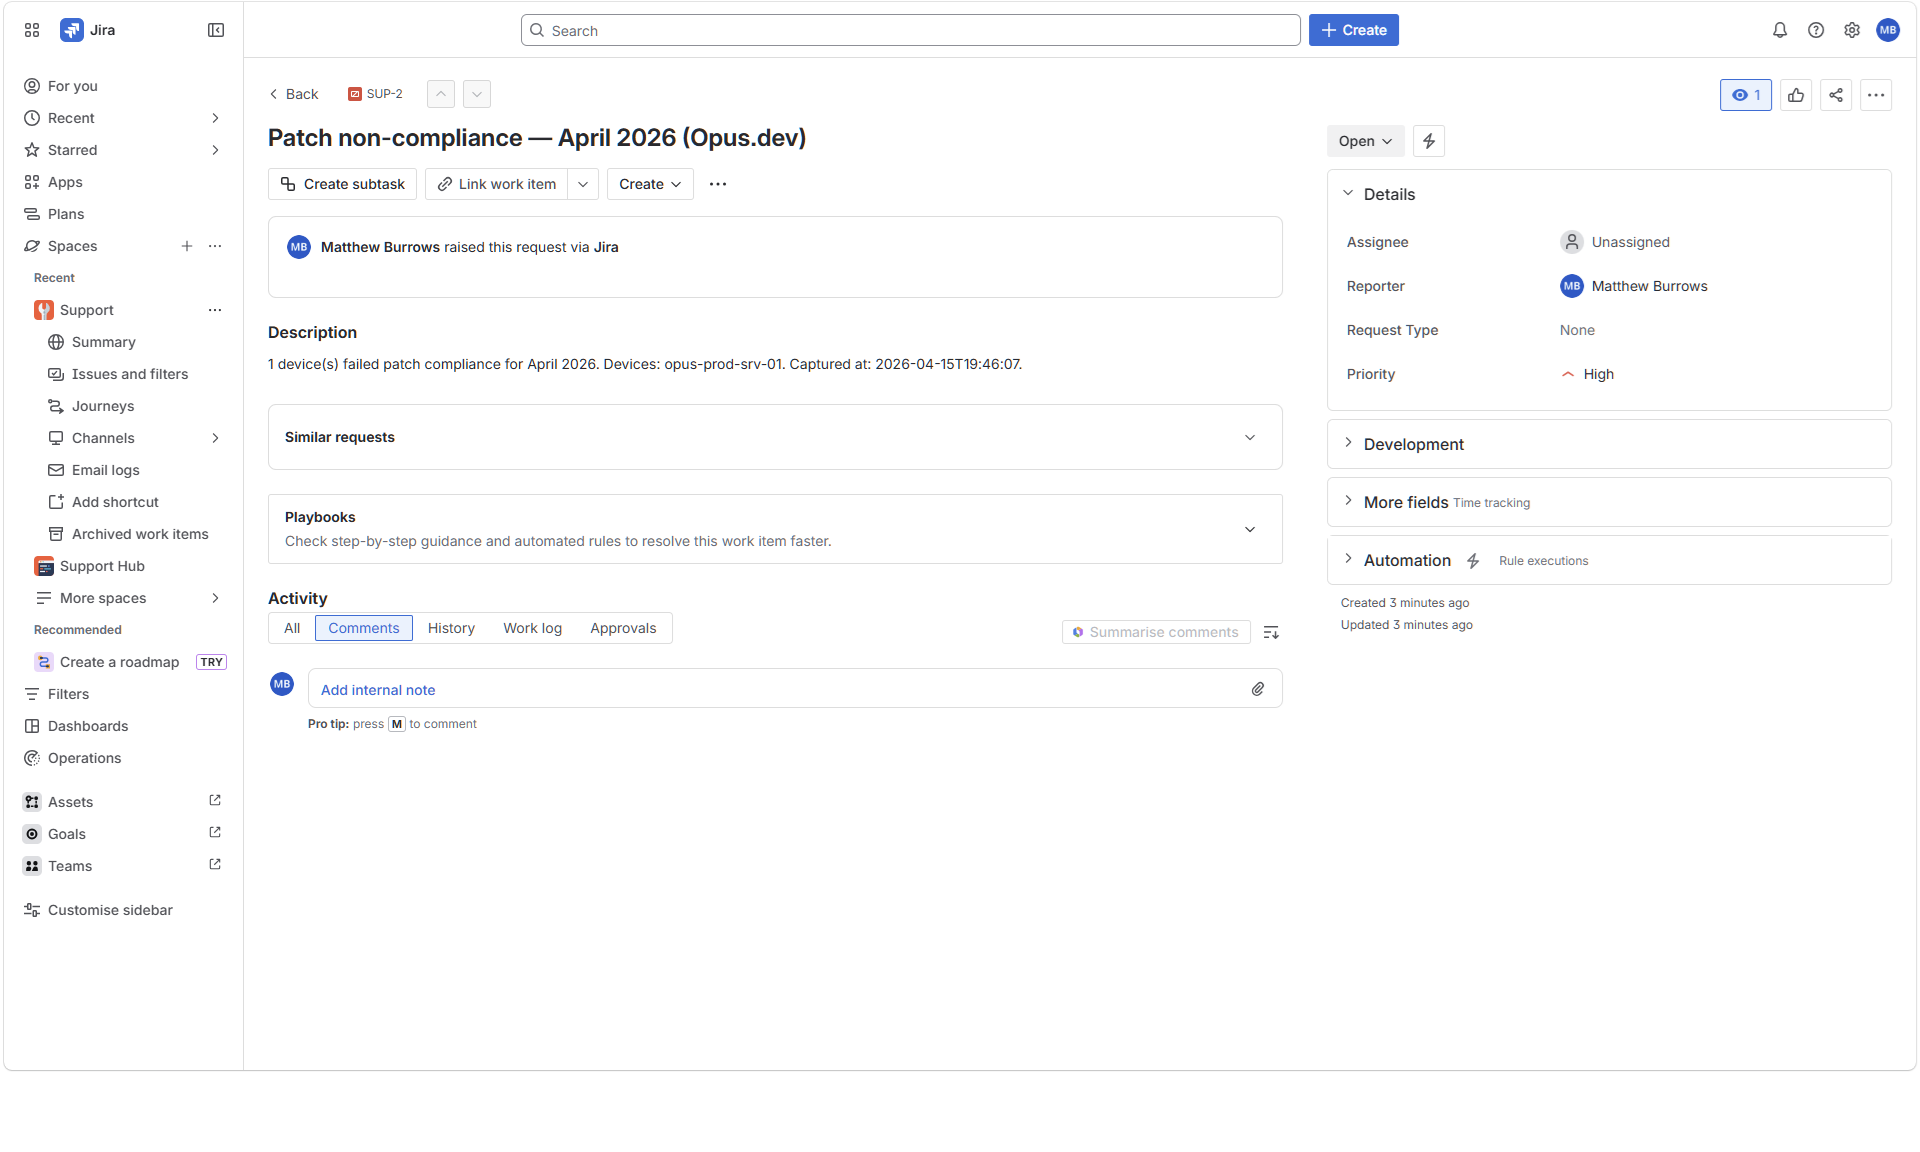
Task: Expand Recent in sidebar
Action: (x=215, y=118)
